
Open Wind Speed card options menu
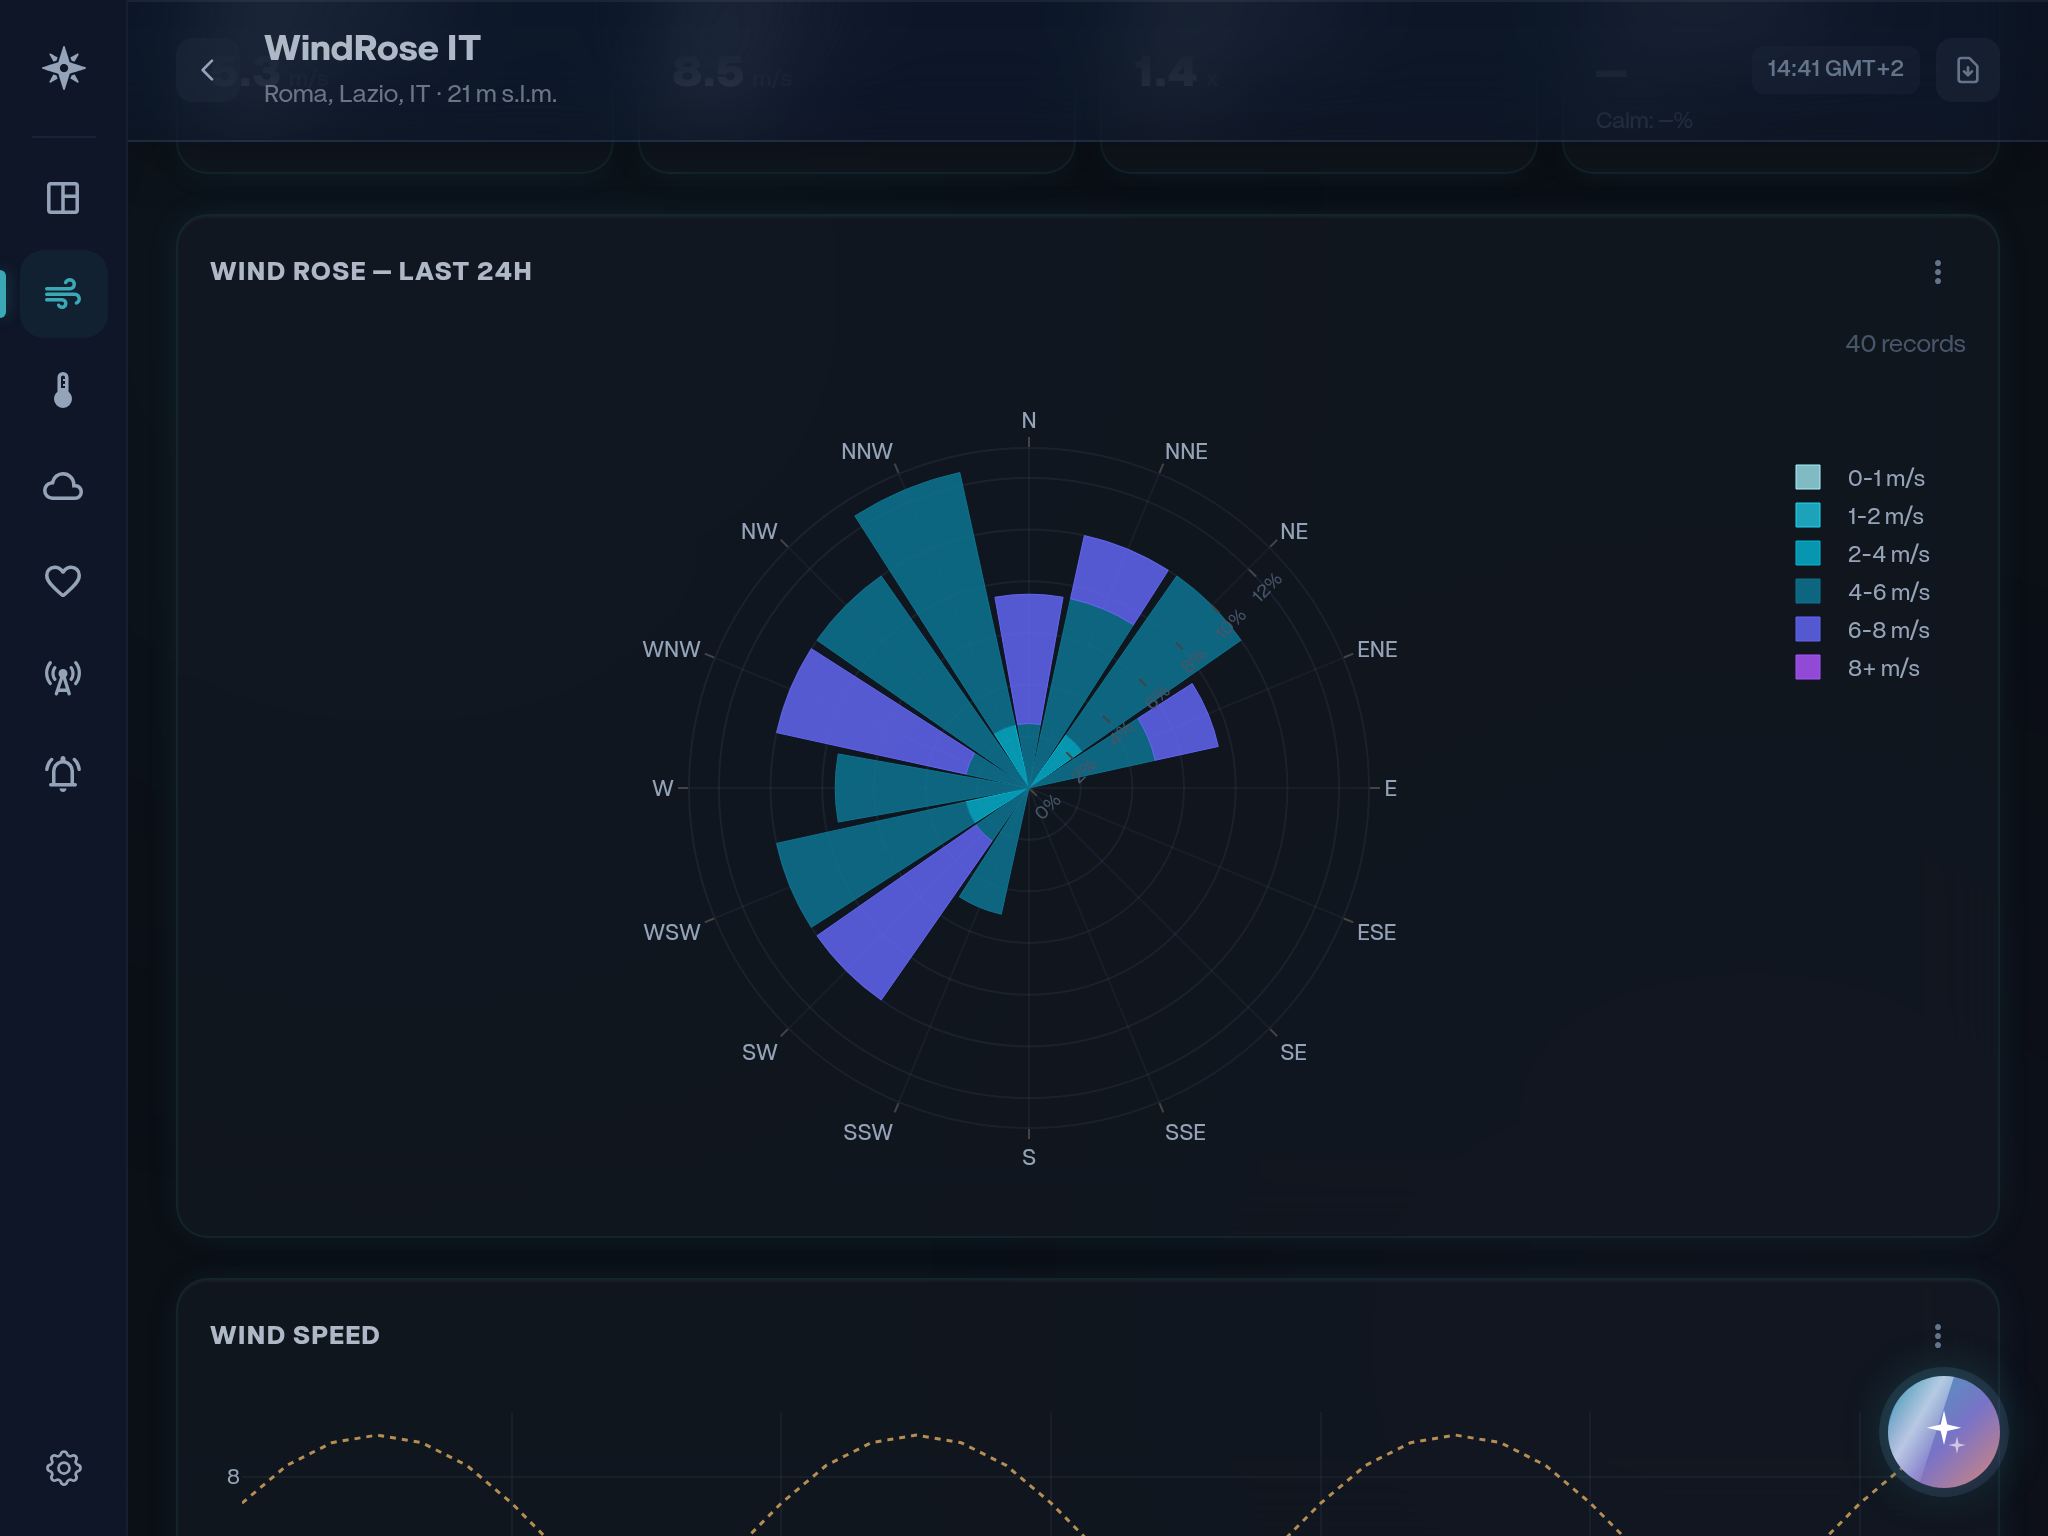pos(1938,1336)
